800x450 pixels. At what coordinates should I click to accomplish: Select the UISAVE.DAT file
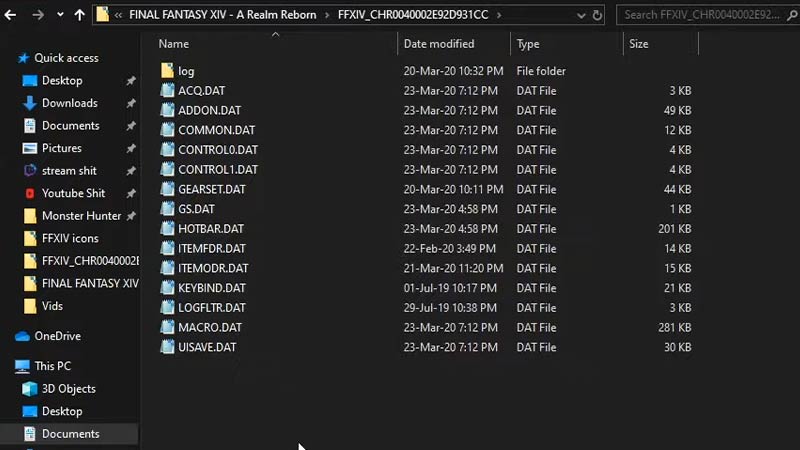pyautogui.click(x=207, y=347)
